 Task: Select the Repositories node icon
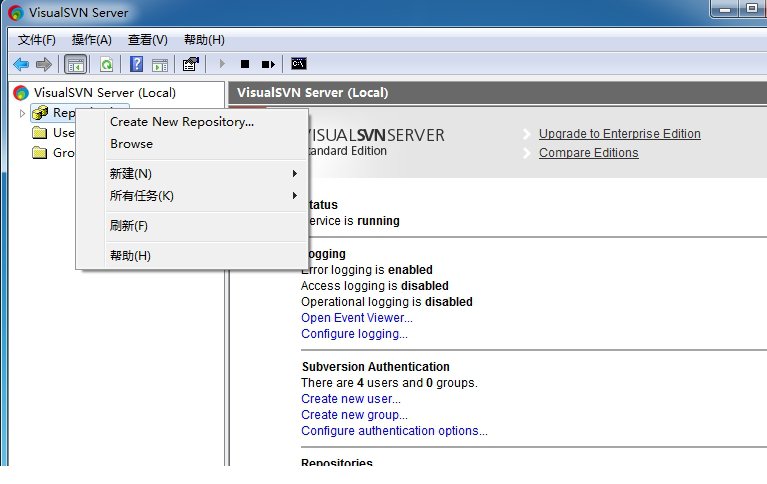[40, 113]
